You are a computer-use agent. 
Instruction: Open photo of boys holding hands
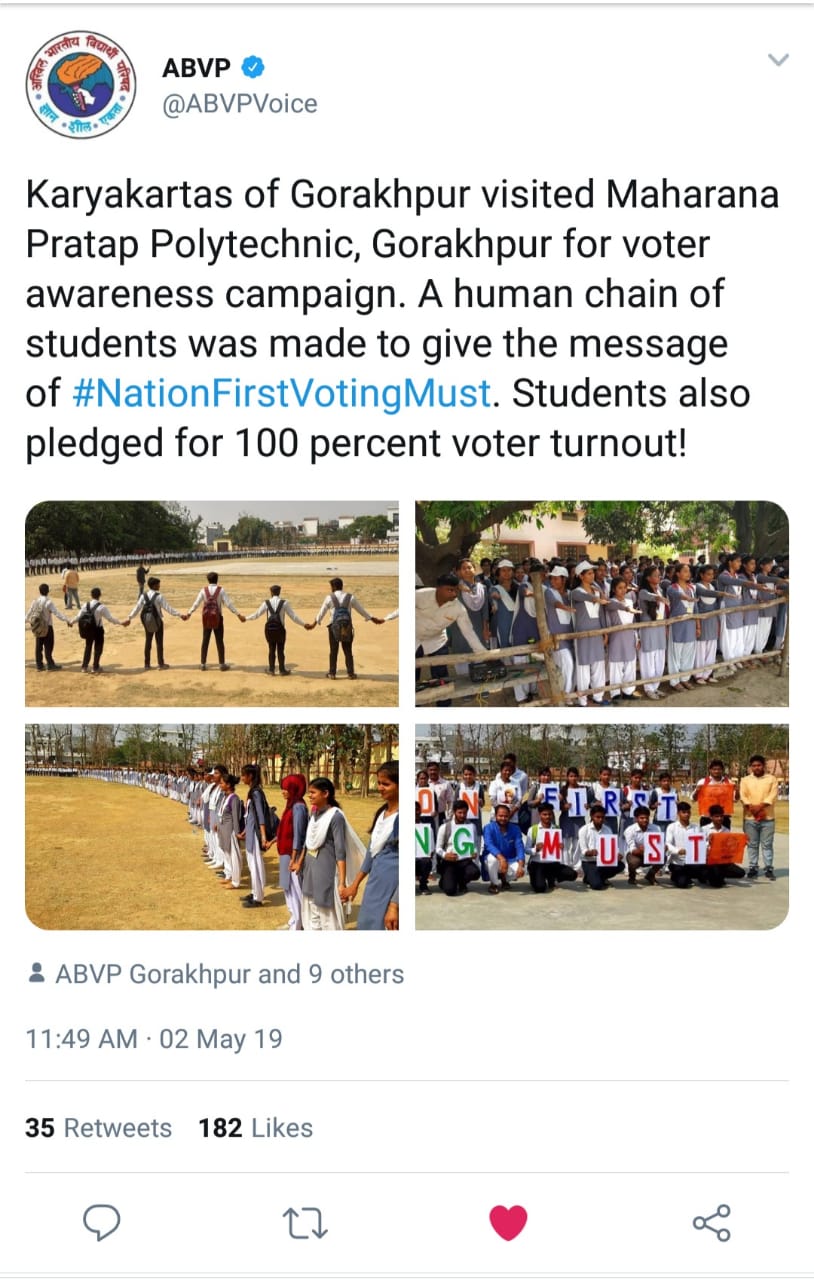click(x=211, y=604)
